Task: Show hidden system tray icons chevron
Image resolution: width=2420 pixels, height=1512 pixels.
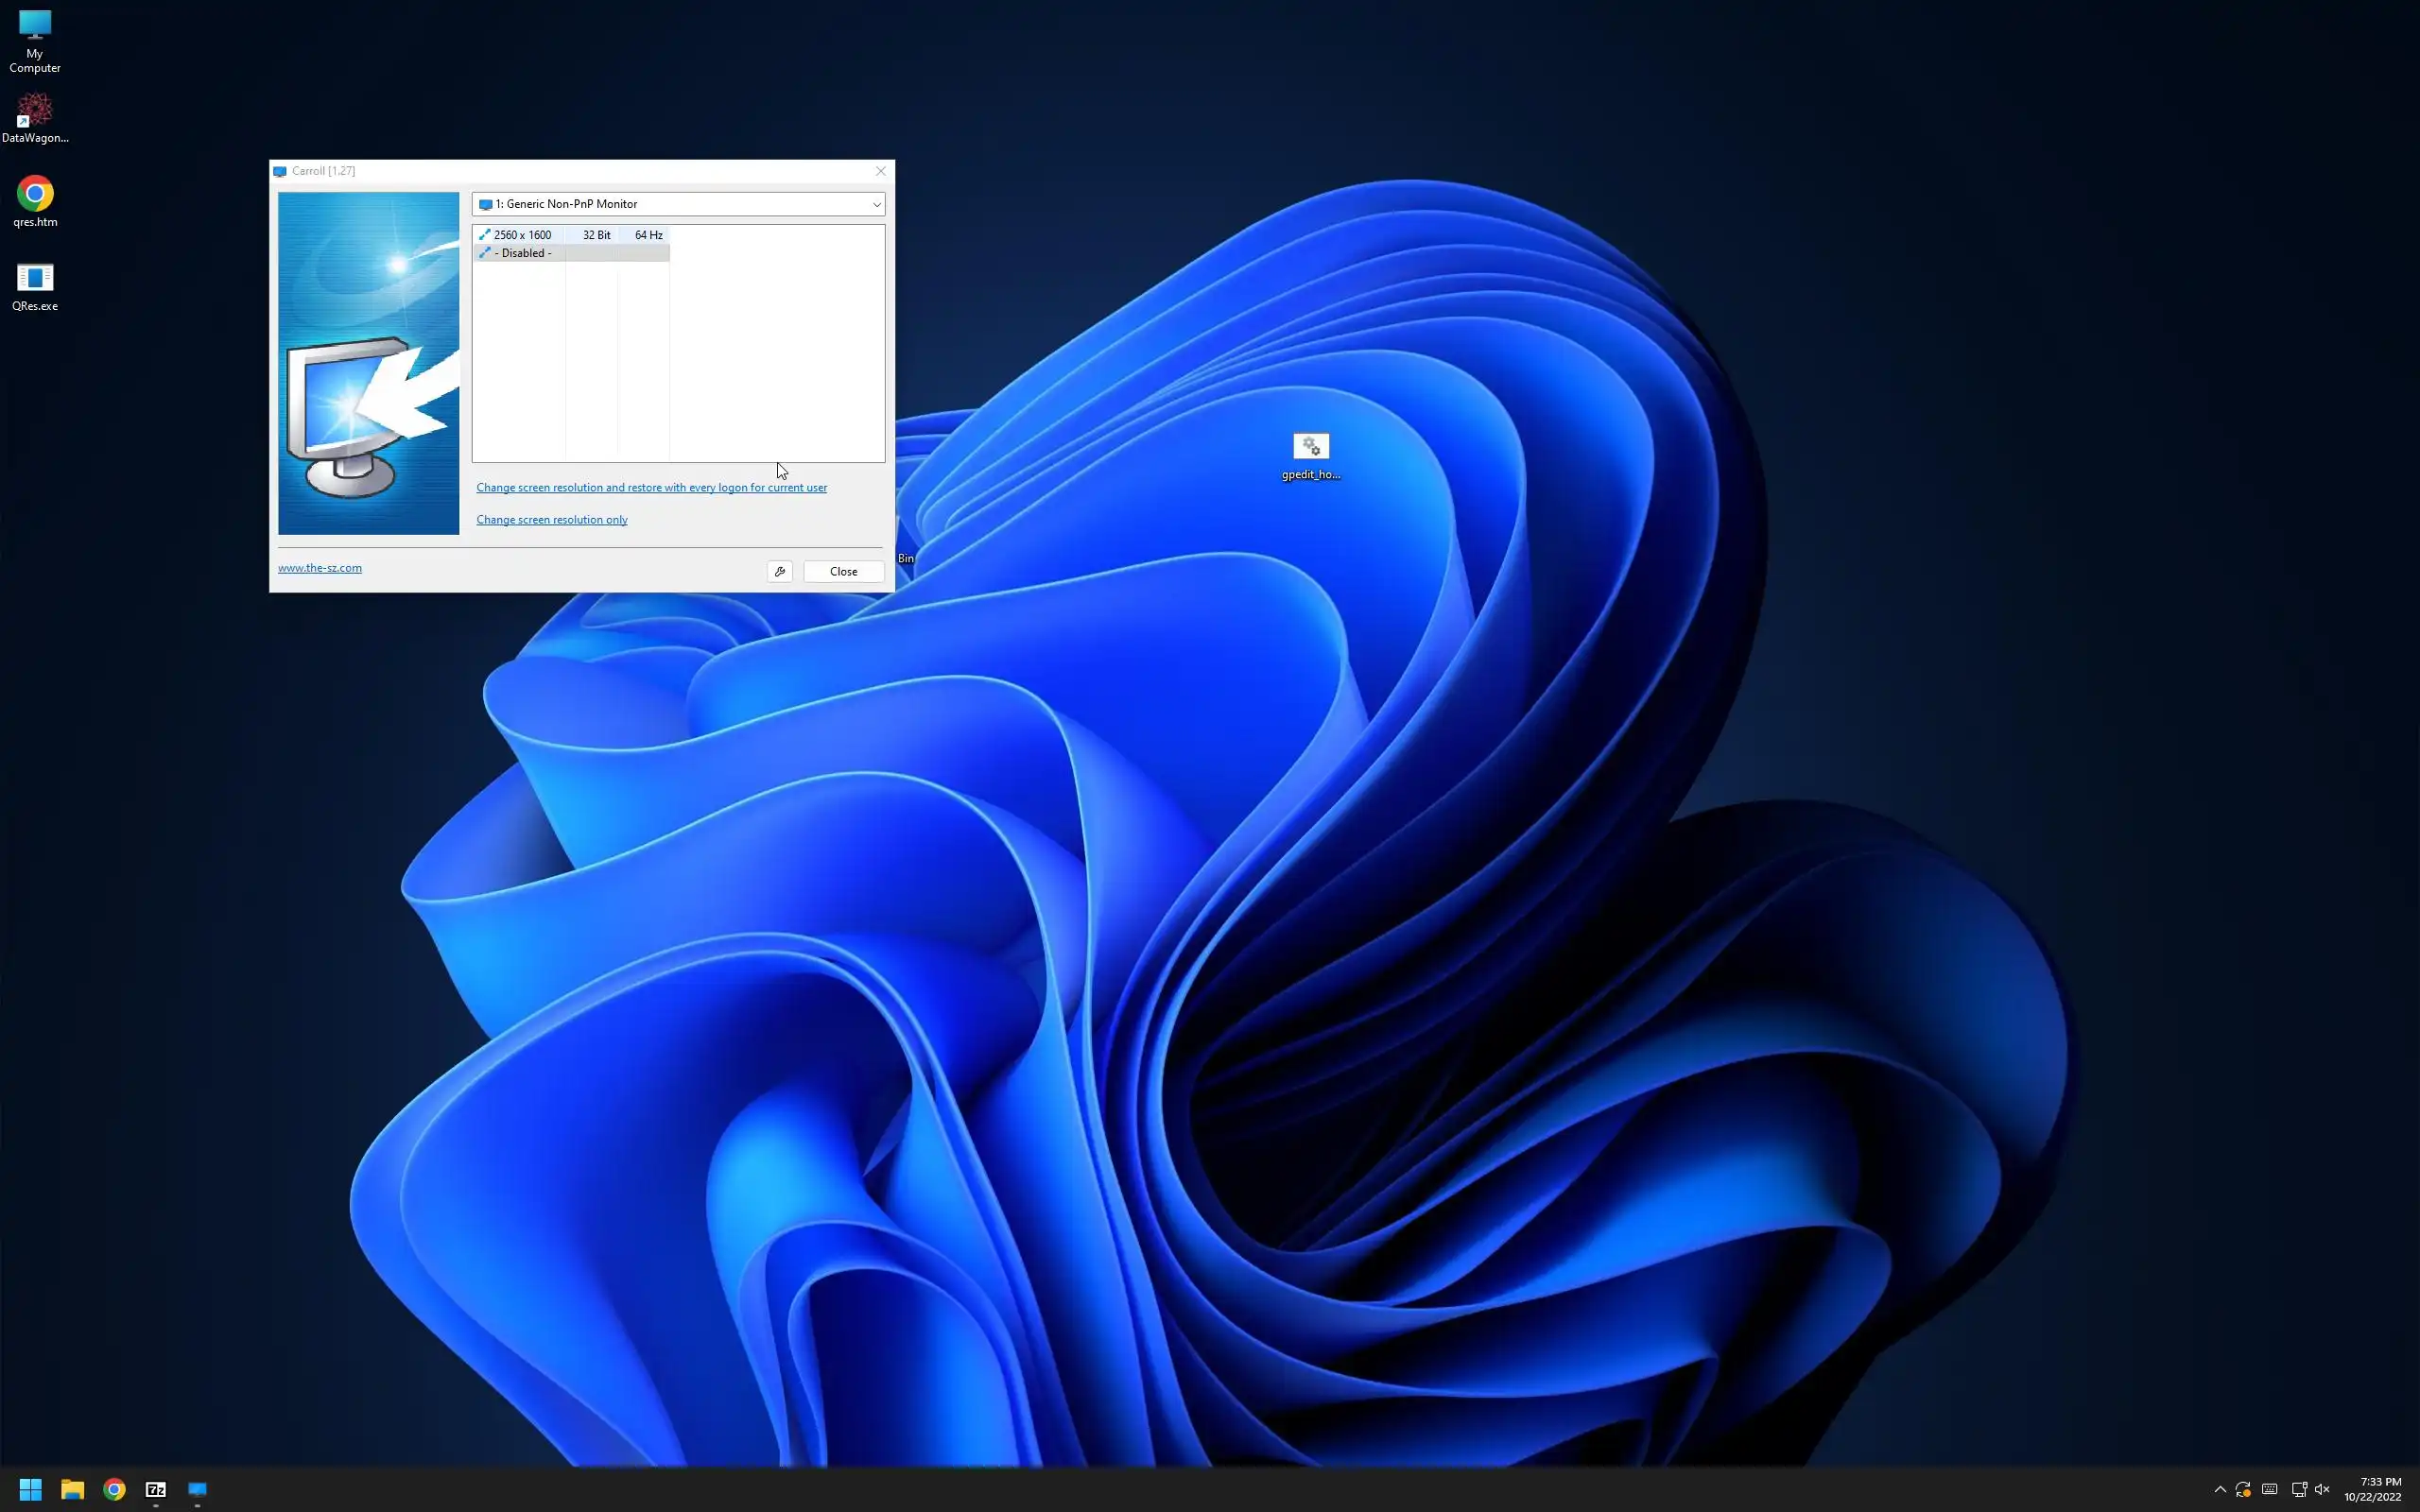Action: click(x=2219, y=1489)
